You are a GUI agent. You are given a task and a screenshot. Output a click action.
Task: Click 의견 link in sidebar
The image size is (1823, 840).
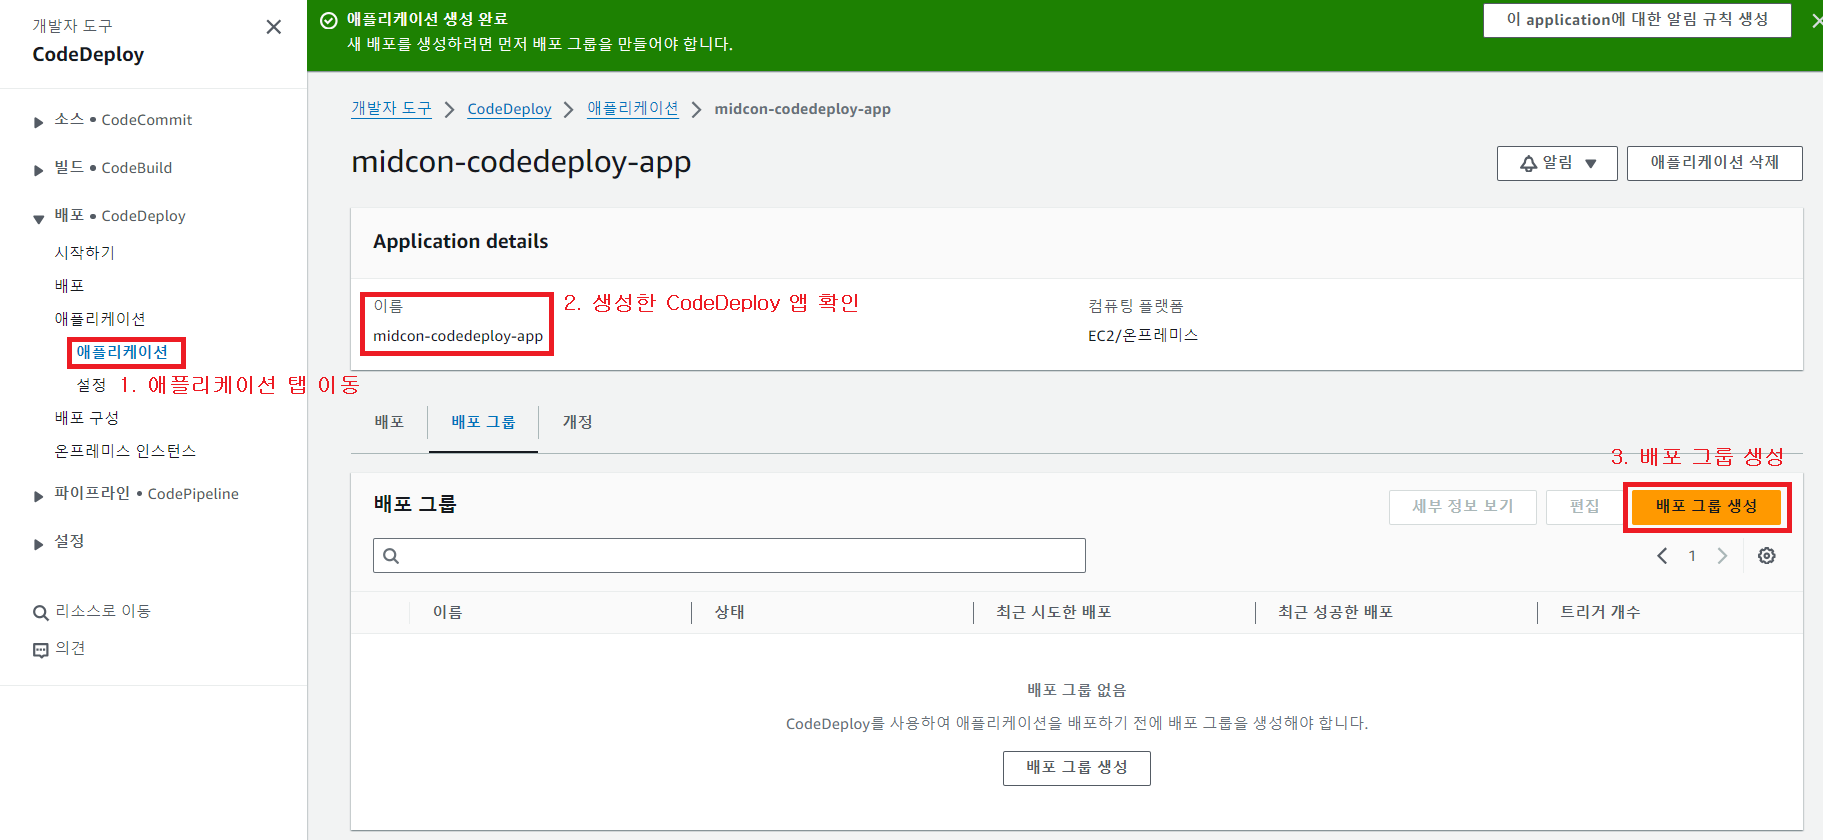tap(70, 649)
